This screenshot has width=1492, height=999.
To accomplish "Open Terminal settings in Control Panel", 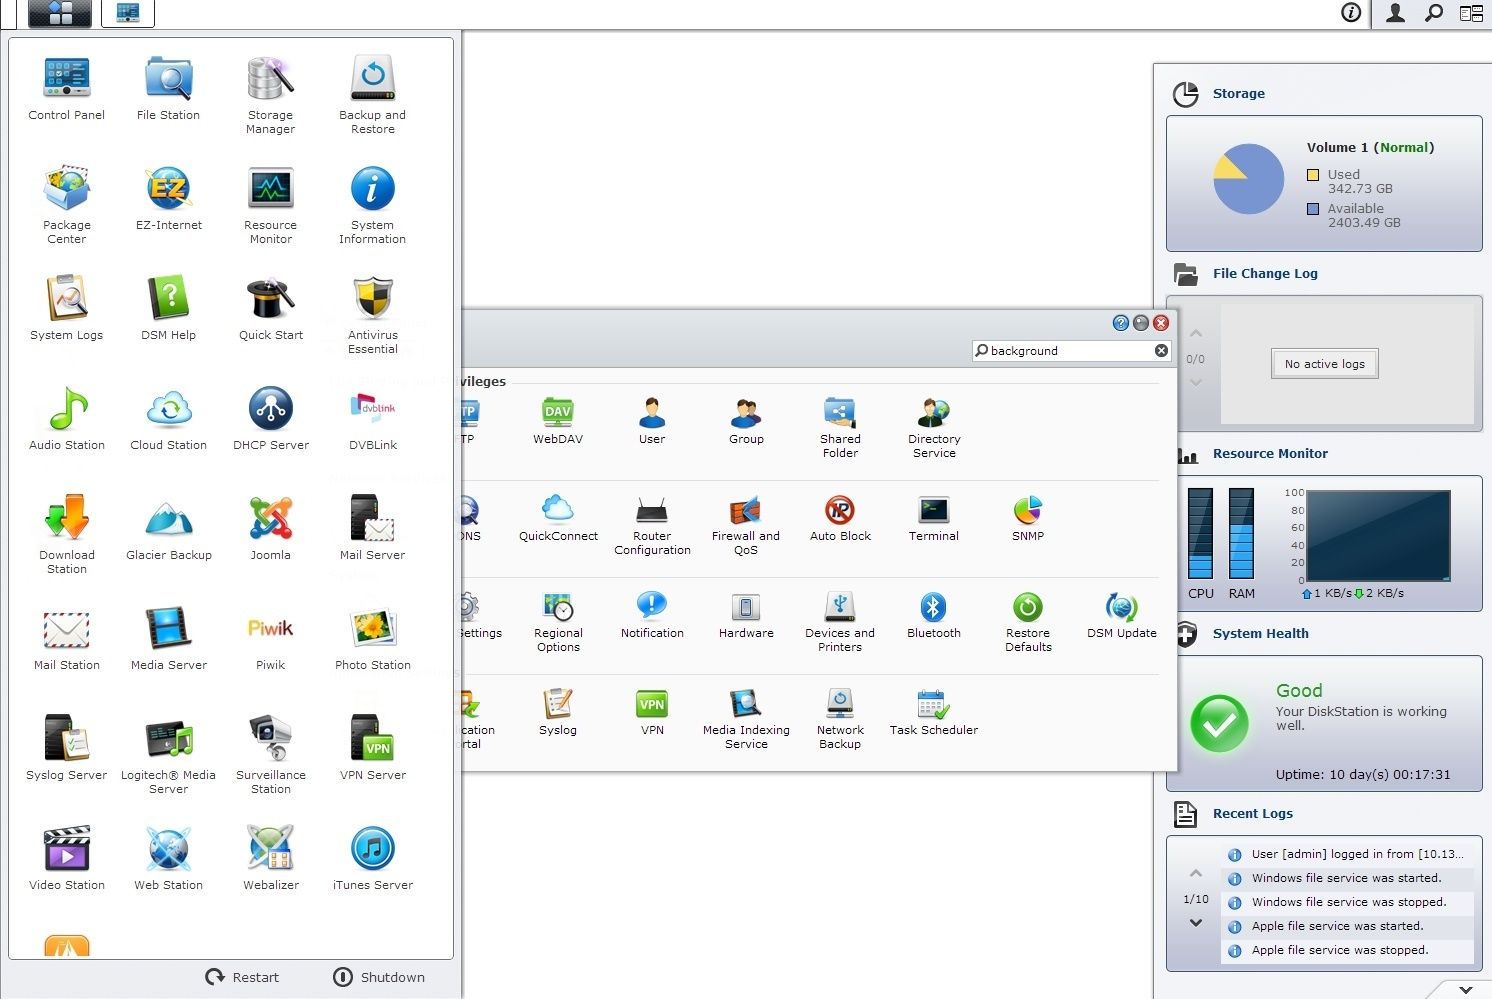I will click(934, 518).
